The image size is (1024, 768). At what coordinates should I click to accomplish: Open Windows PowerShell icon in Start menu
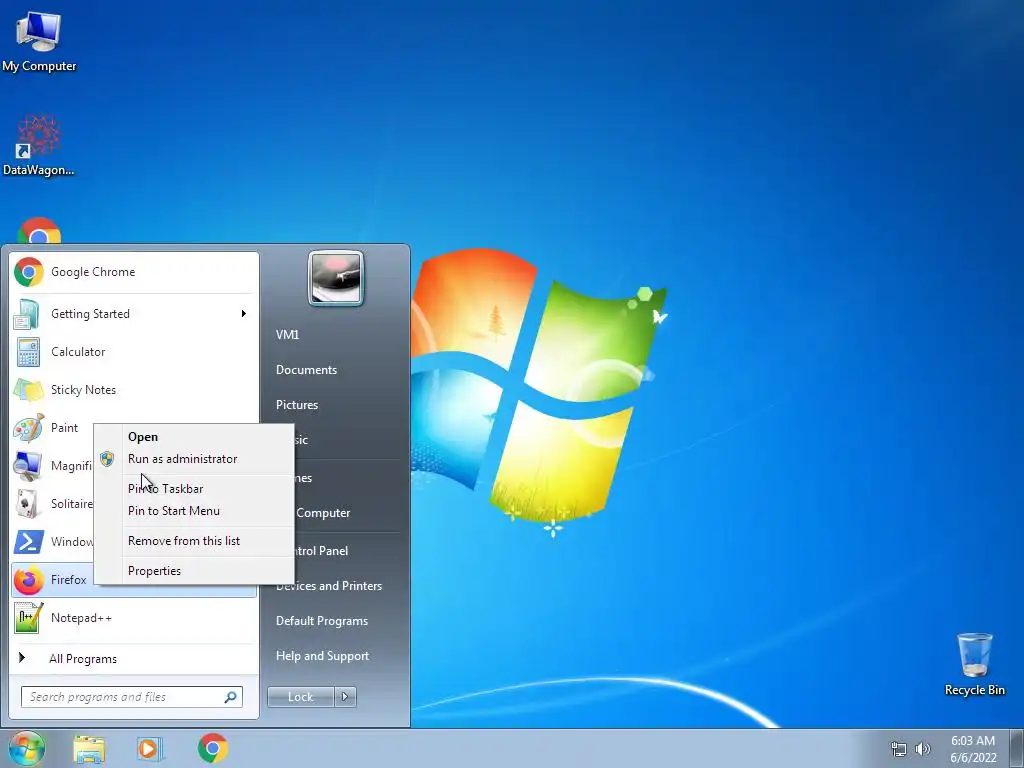pos(28,542)
